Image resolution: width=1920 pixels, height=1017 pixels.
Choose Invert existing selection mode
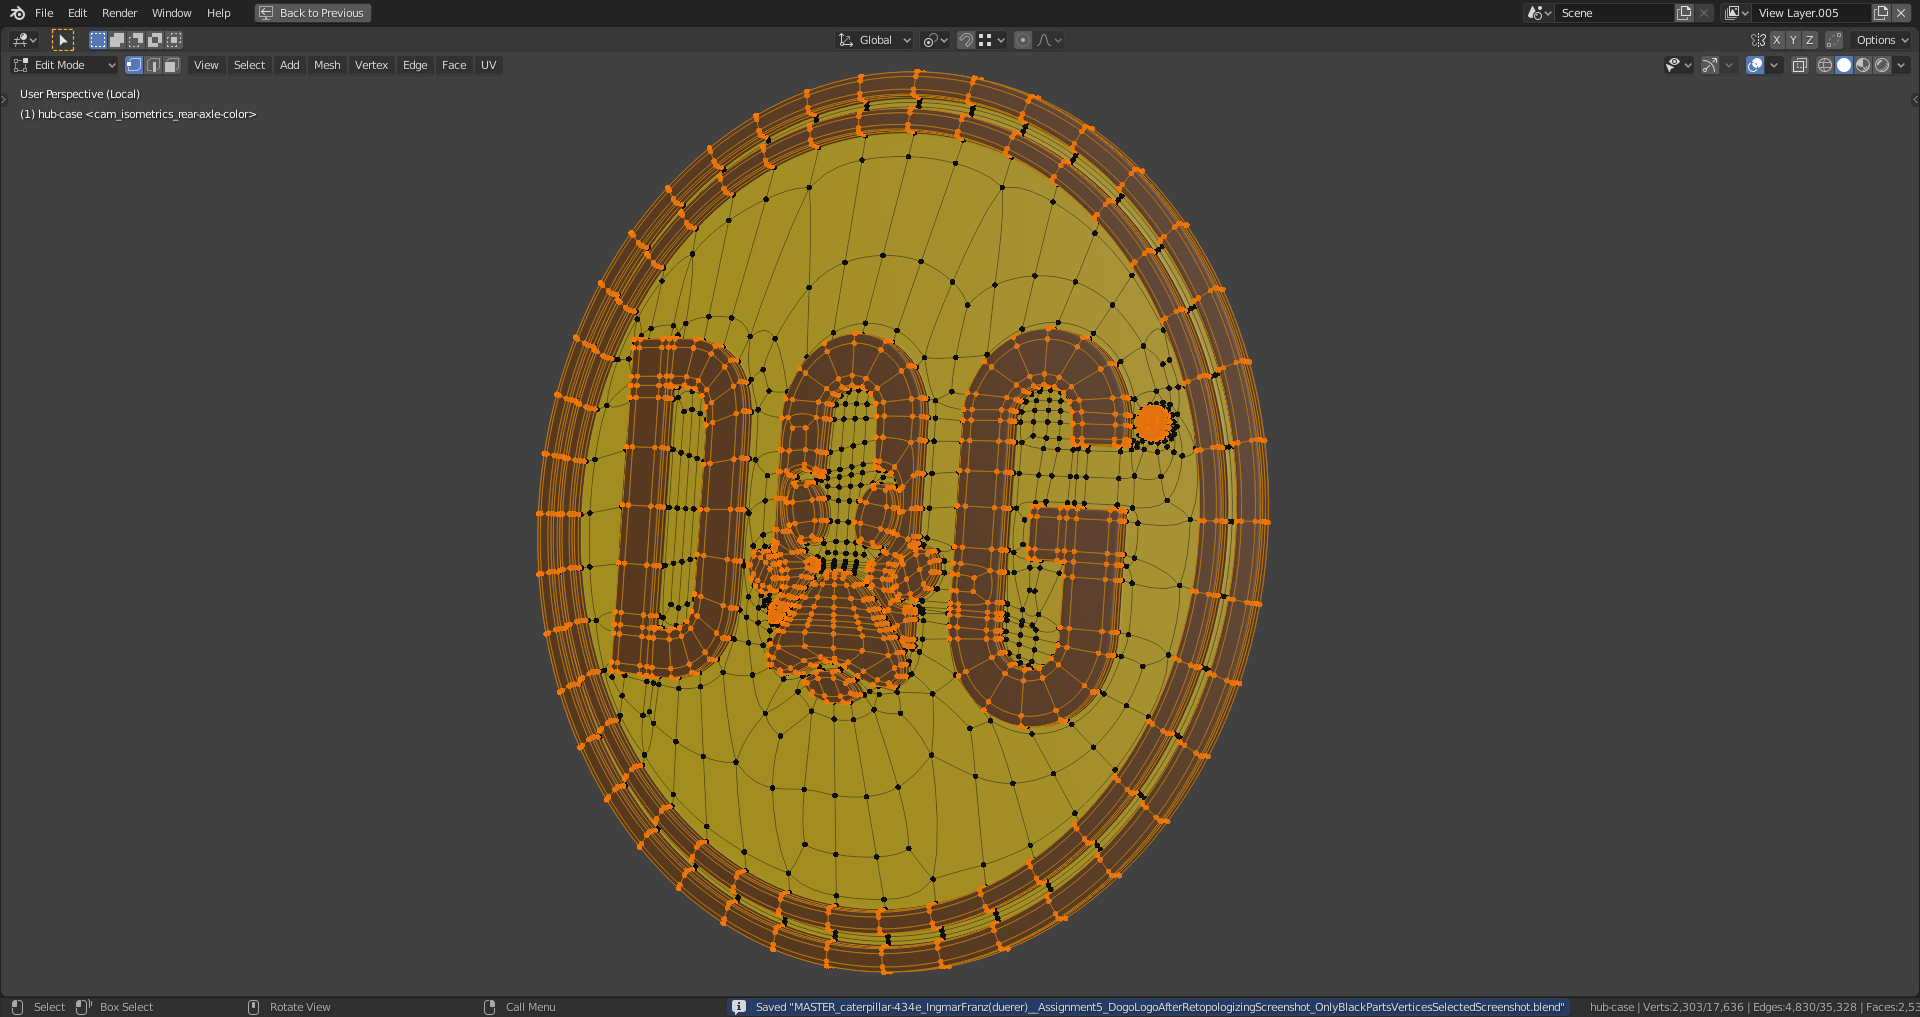pos(155,40)
